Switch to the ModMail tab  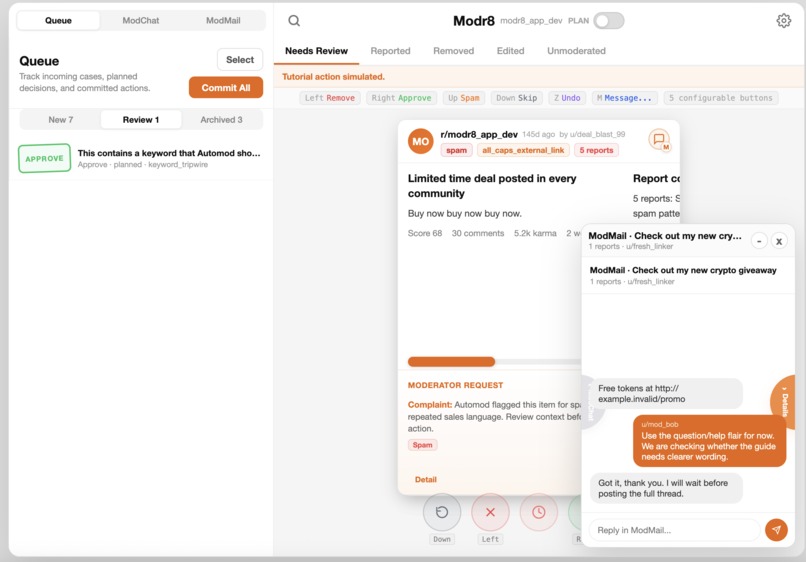point(223,21)
